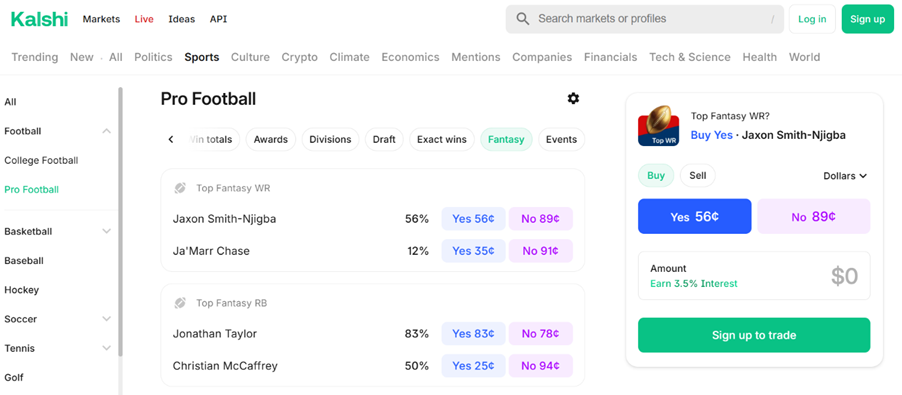Buy Yes 56¢ on Jaxon Smith-Njigba row

tap(473, 218)
